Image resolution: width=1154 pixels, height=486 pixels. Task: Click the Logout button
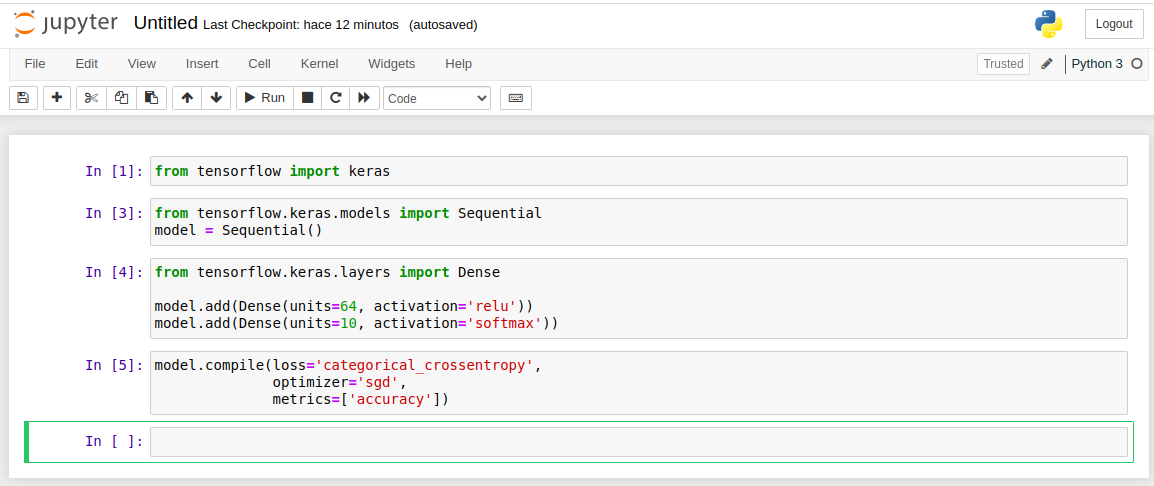(1114, 24)
